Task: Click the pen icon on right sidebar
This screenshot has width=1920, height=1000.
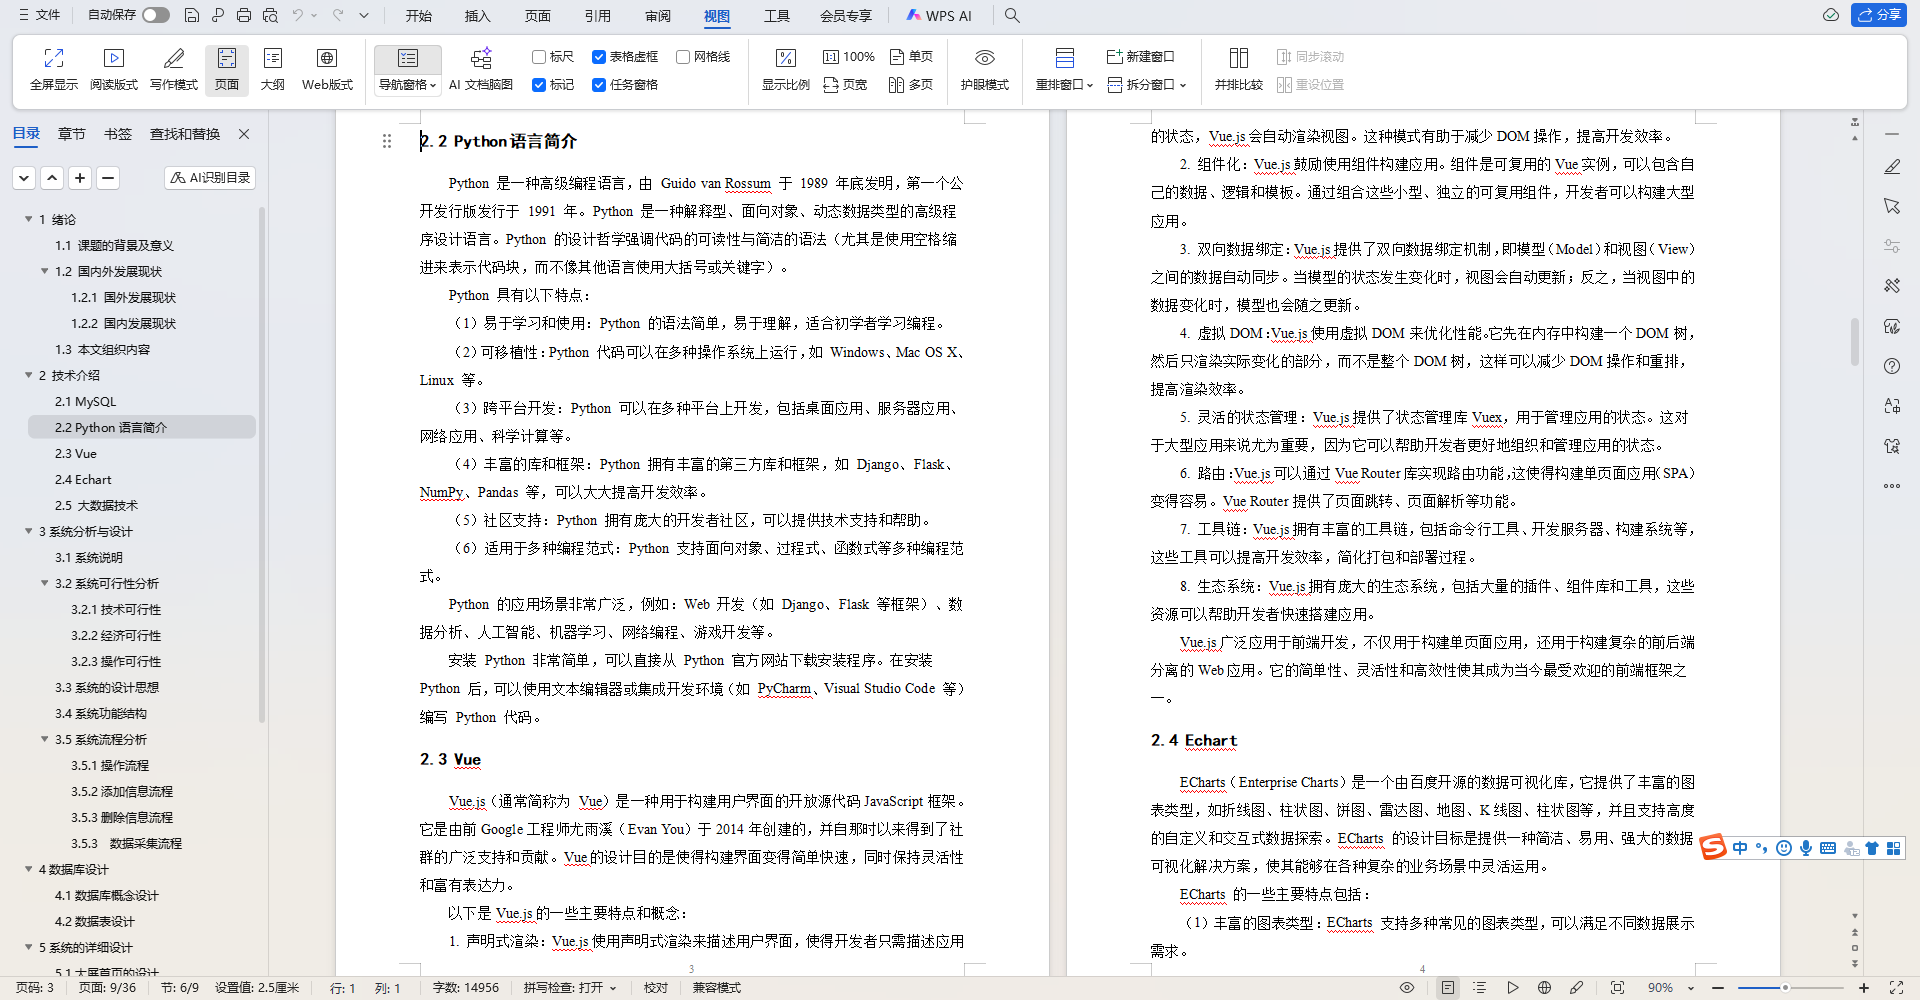Action: (x=1891, y=167)
